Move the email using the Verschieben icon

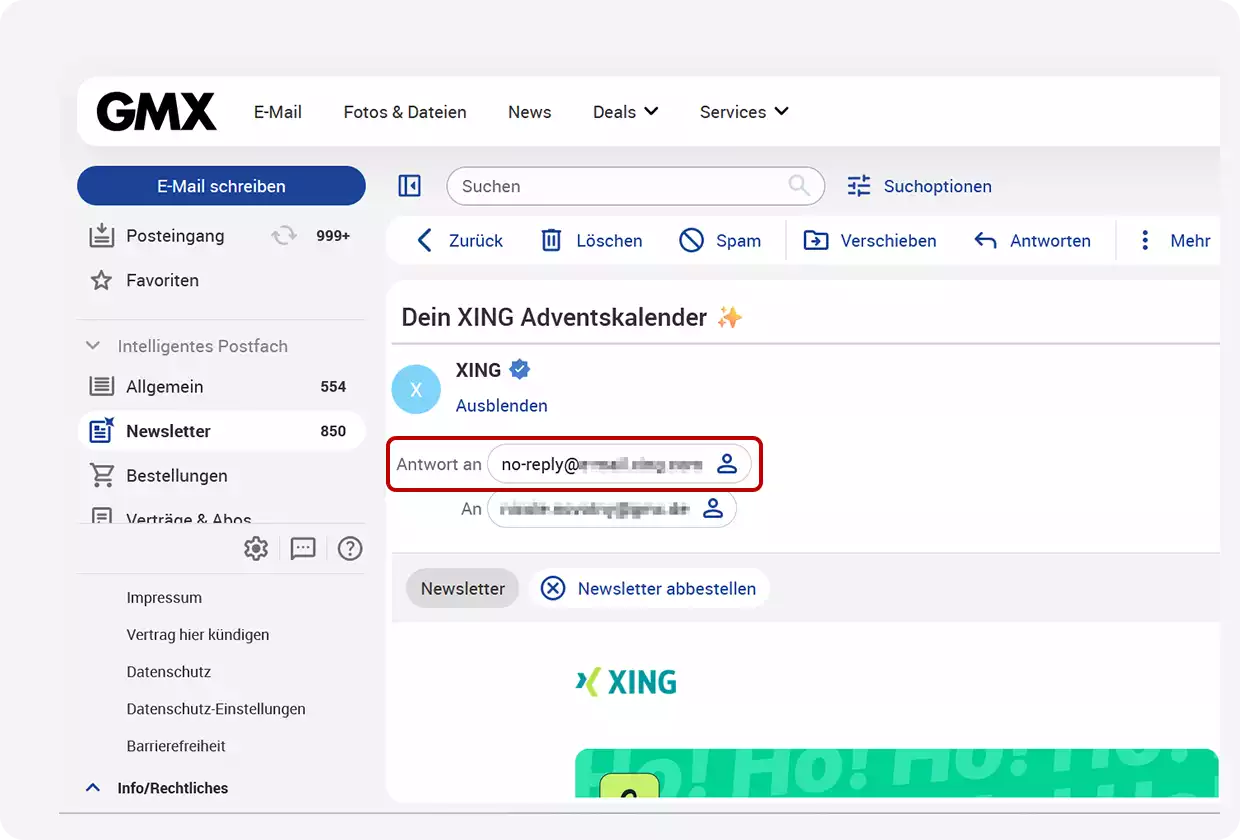pos(817,240)
